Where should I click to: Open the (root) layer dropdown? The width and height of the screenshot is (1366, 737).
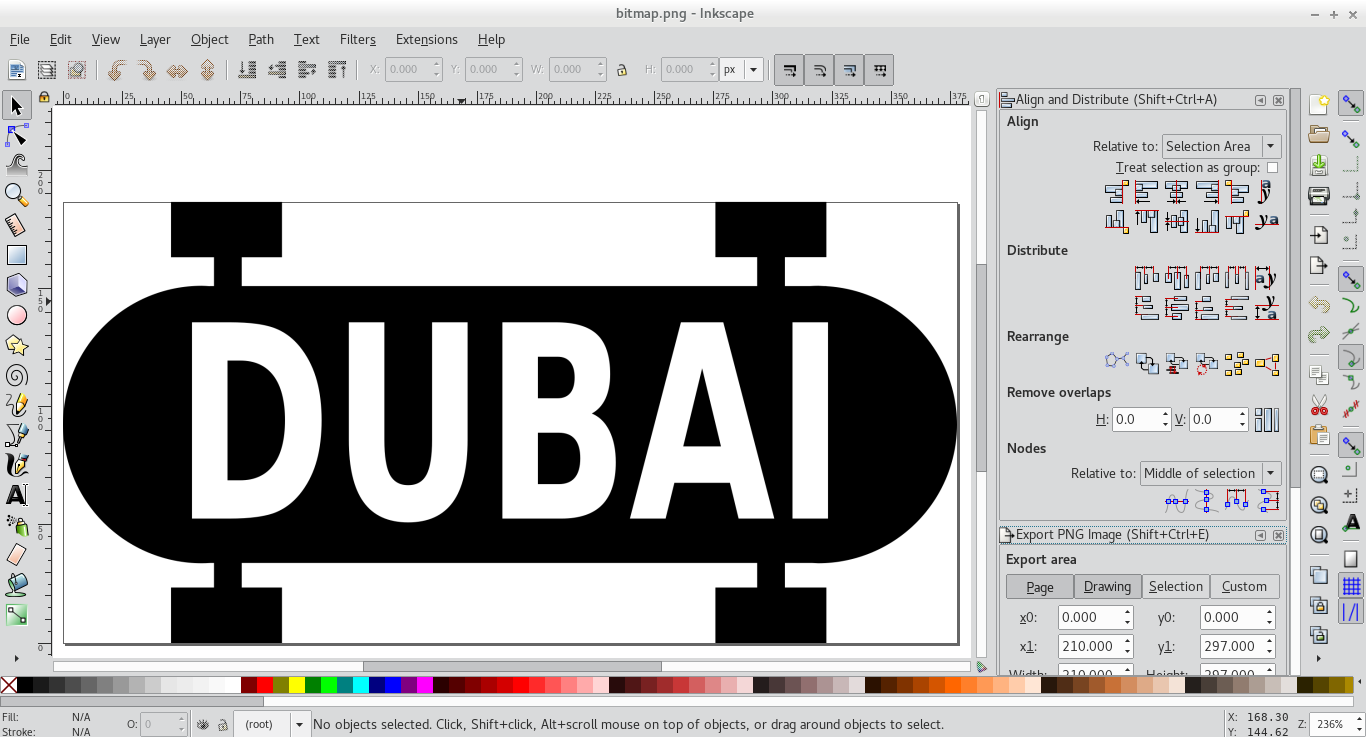point(272,724)
